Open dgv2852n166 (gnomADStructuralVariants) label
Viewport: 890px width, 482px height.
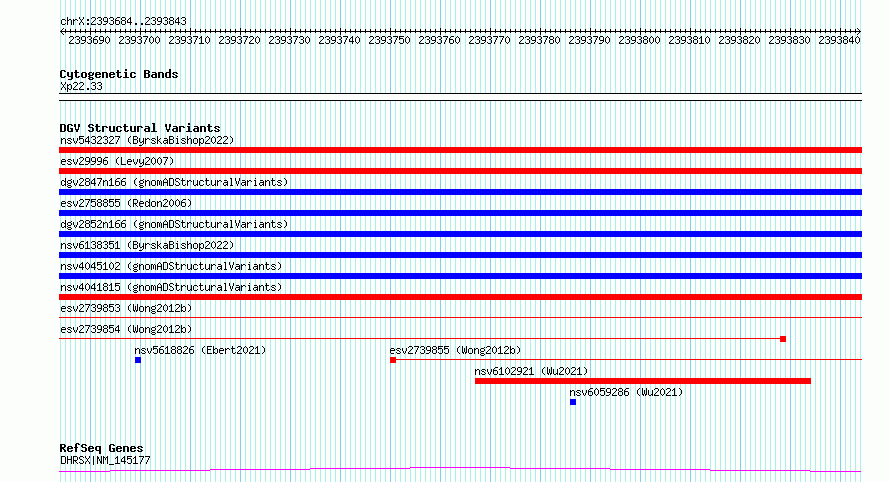(174, 224)
